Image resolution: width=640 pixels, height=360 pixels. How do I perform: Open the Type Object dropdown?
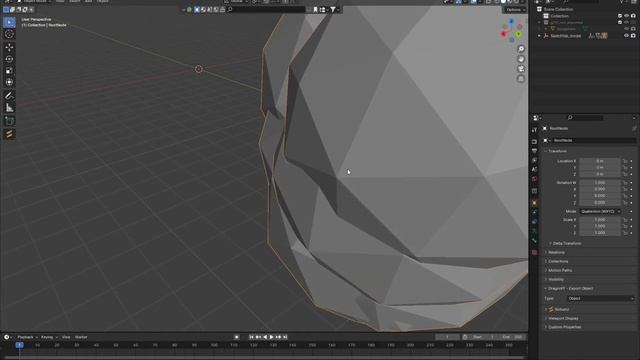click(x=600, y=298)
